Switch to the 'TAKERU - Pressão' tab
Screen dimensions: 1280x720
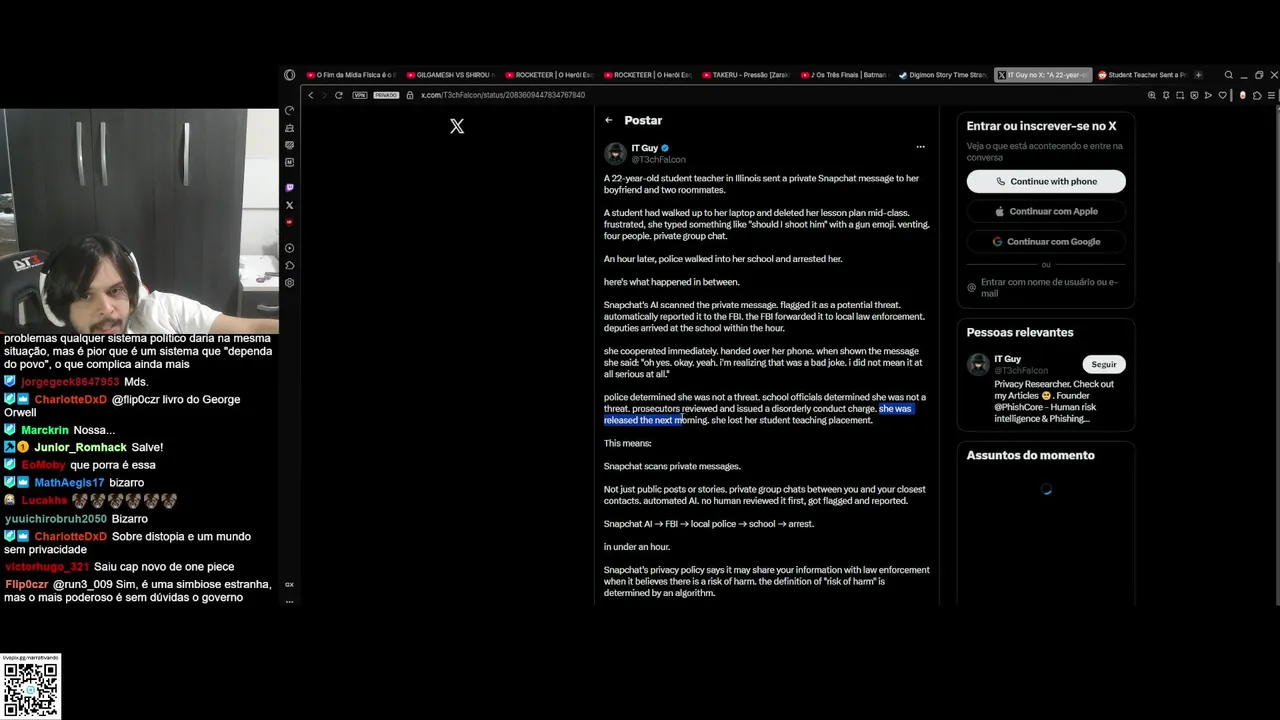pyautogui.click(x=745, y=75)
